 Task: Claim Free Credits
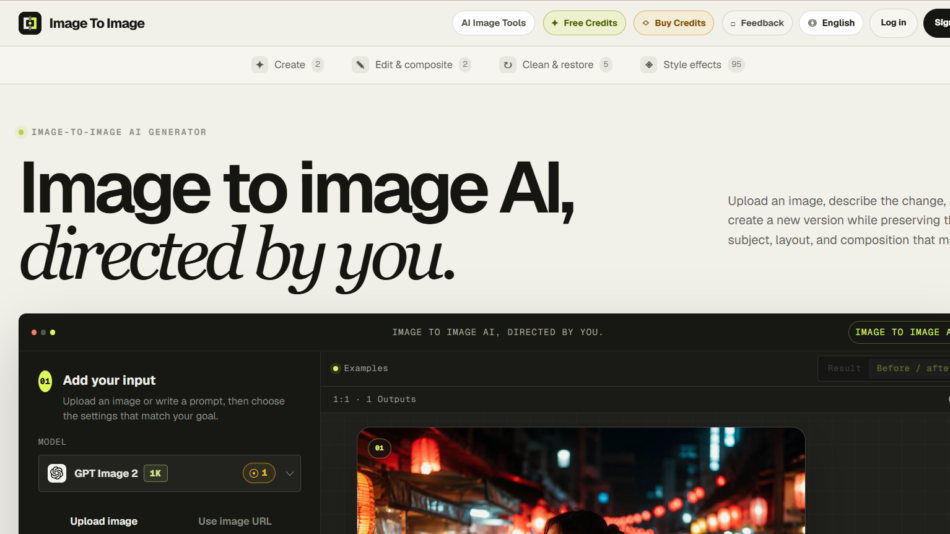(584, 23)
